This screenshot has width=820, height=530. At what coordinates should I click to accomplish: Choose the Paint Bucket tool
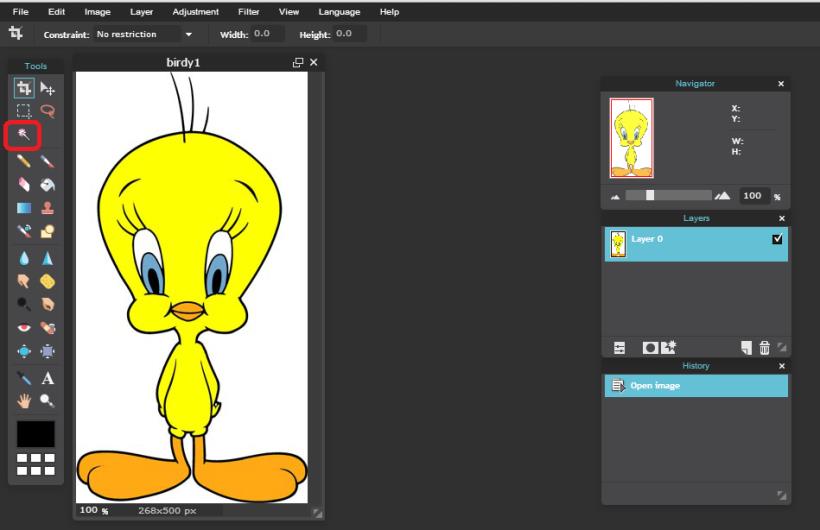[x=47, y=185]
